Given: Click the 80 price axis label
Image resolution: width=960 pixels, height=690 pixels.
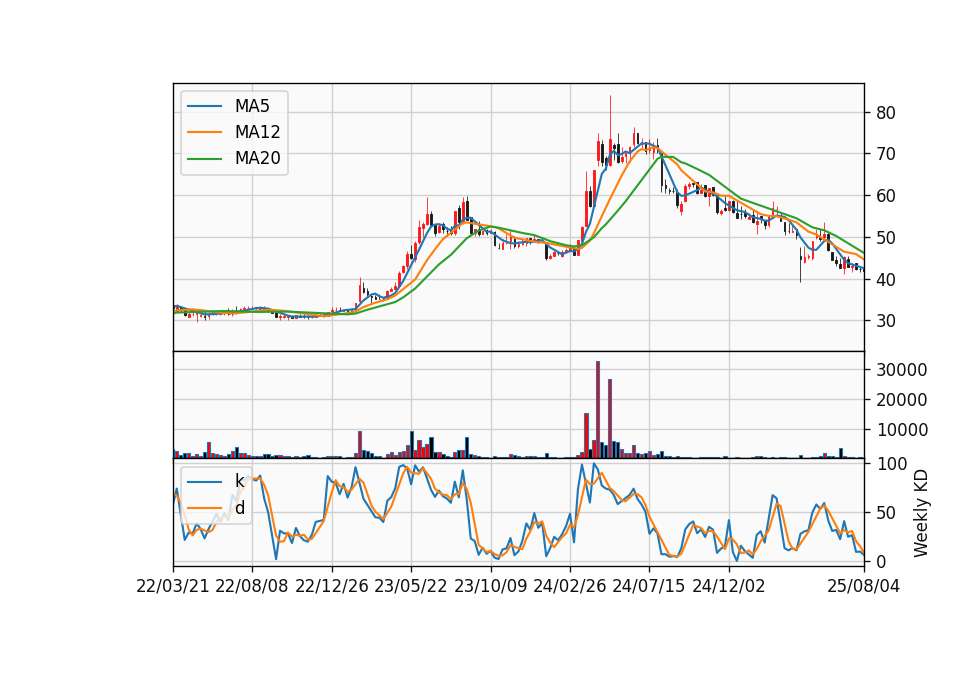Looking at the screenshot, I should (886, 113).
